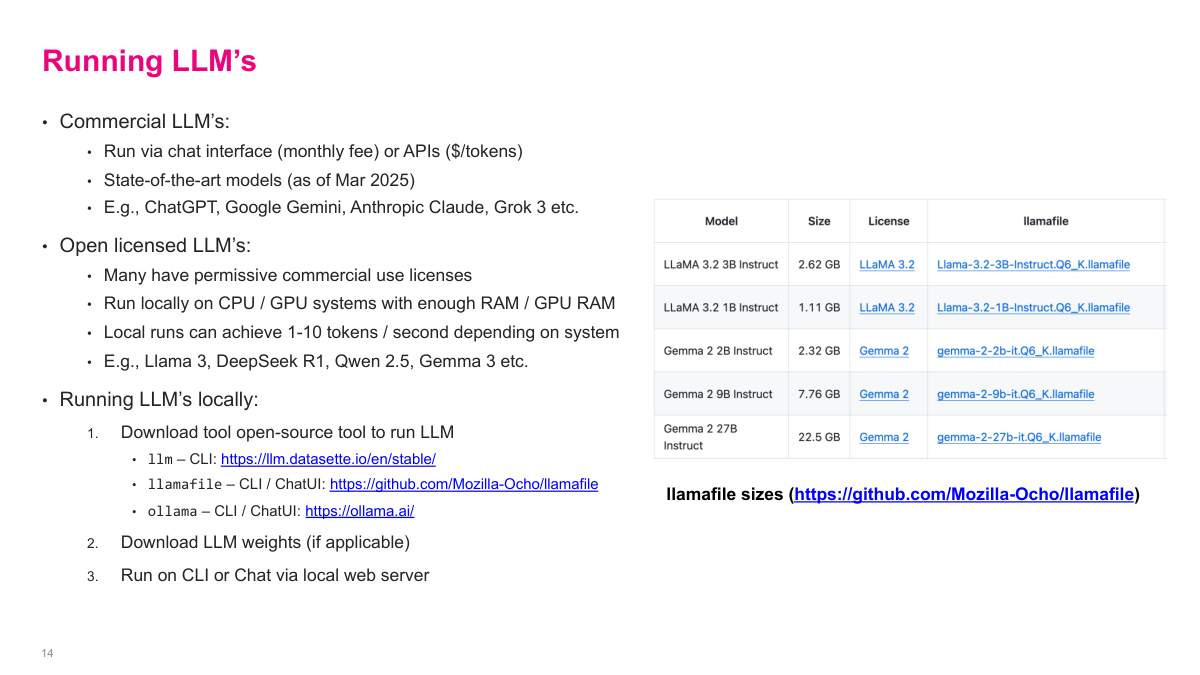The height and width of the screenshot is (675, 1200).
Task: Open the gemma-2-2b-it.Q6_K.llamafile link
Action: tap(1015, 351)
